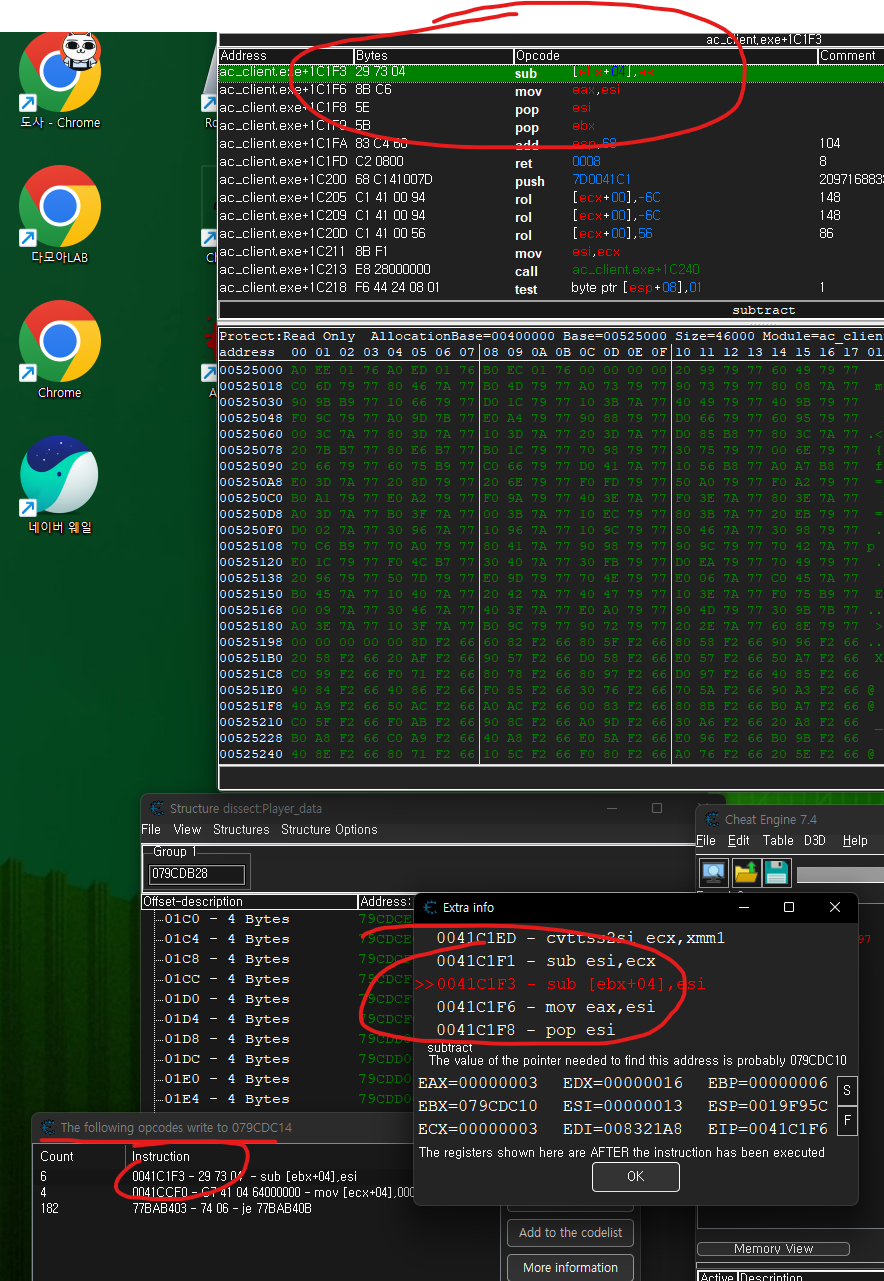The image size is (884, 1281).
Task: Maximize the Extra info dialog window
Action: pos(788,907)
